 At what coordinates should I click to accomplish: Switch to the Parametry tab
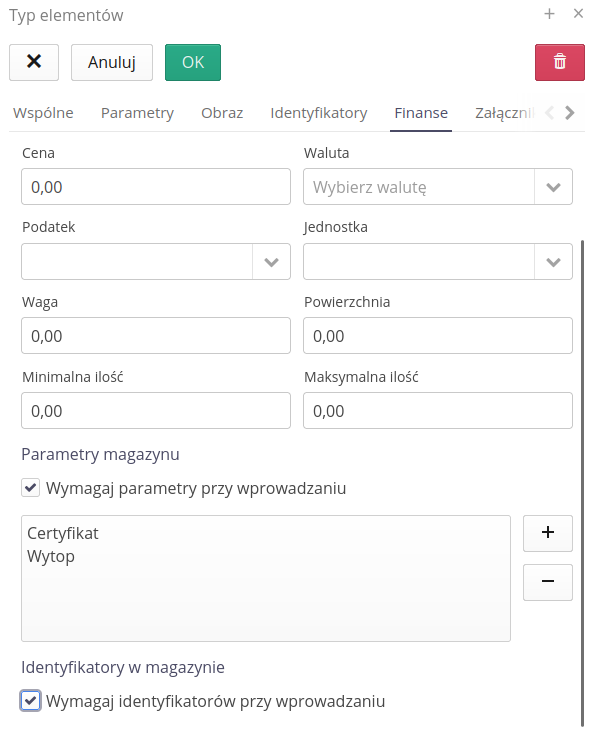(137, 113)
